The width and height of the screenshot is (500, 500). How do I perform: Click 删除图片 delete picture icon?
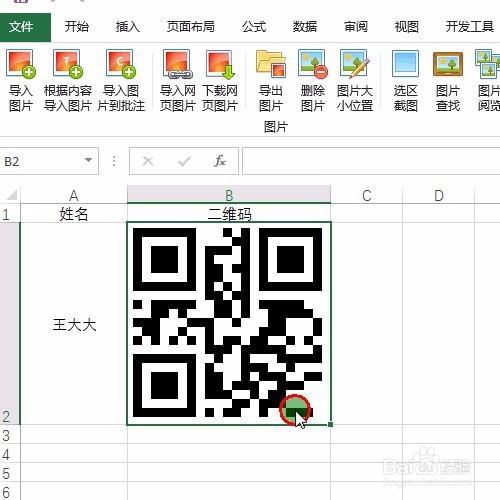coord(313,64)
